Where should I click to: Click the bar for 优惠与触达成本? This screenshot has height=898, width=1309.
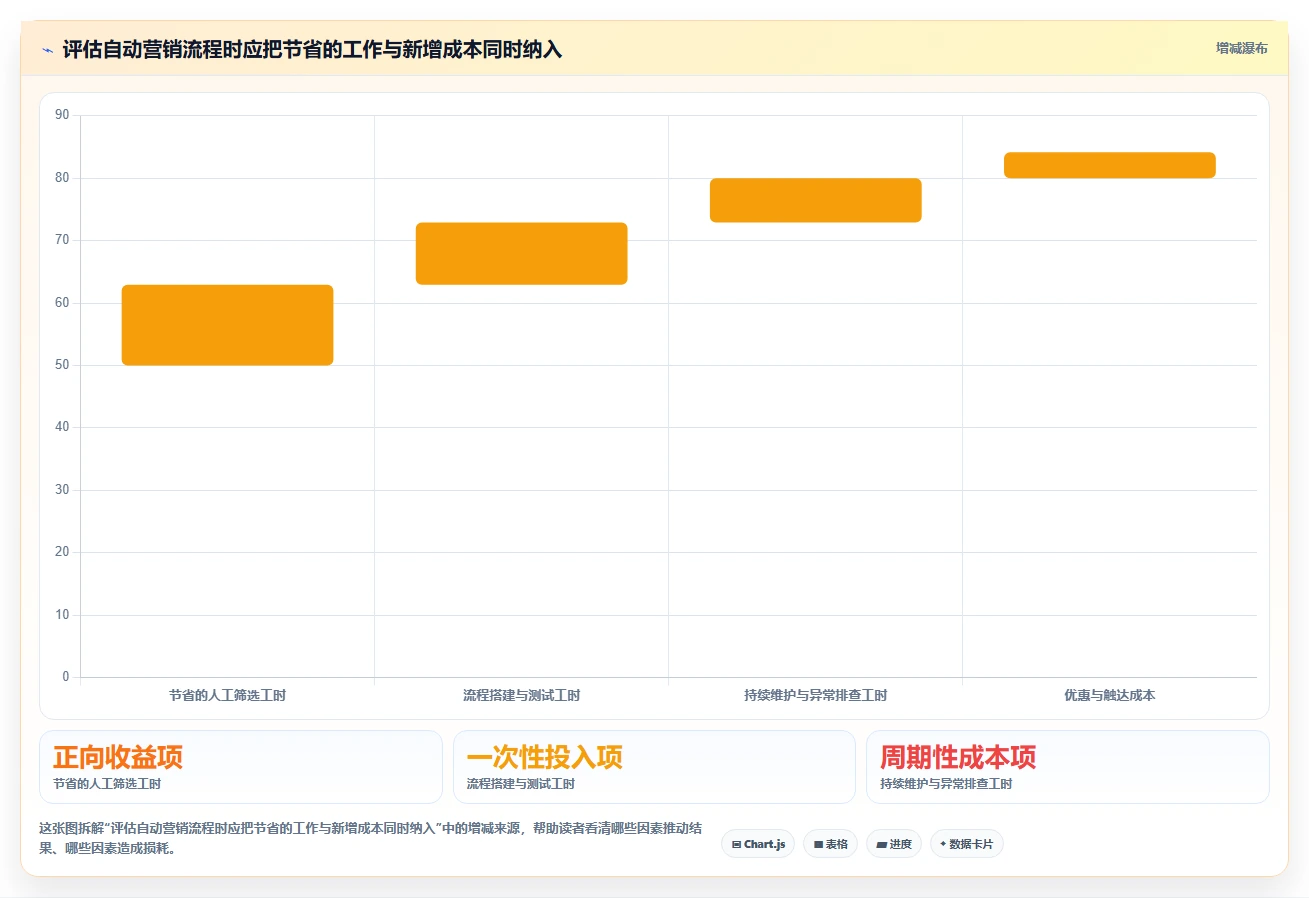[x=1109, y=165]
